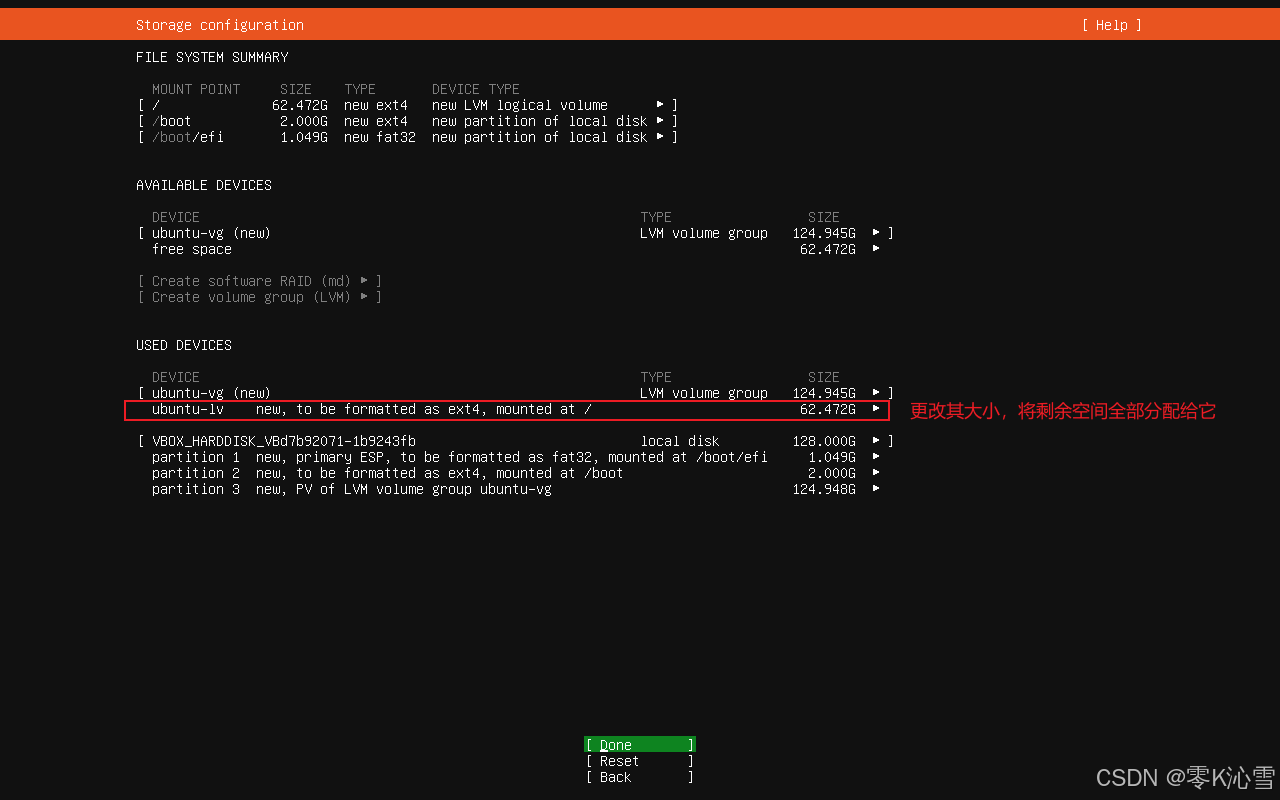Image resolution: width=1280 pixels, height=800 pixels.
Task: Open arrow for partition 3 row
Action: pyautogui.click(x=876, y=489)
